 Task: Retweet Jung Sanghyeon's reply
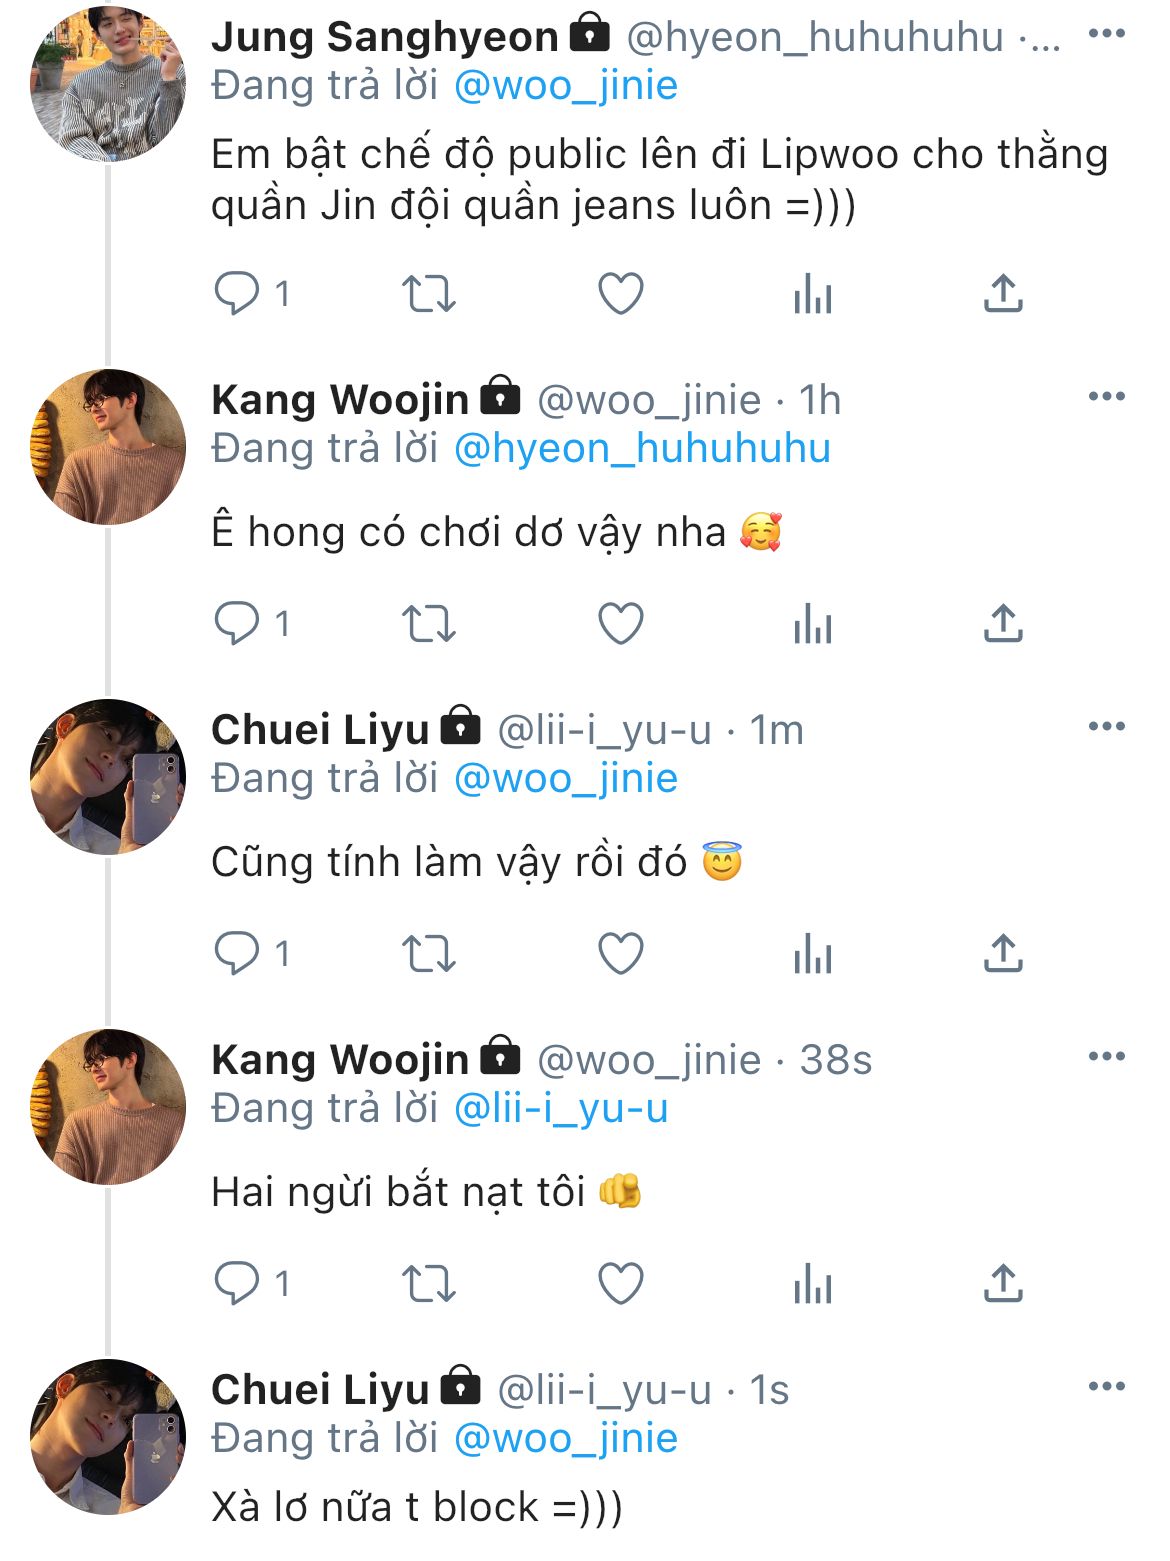pyautogui.click(x=428, y=294)
